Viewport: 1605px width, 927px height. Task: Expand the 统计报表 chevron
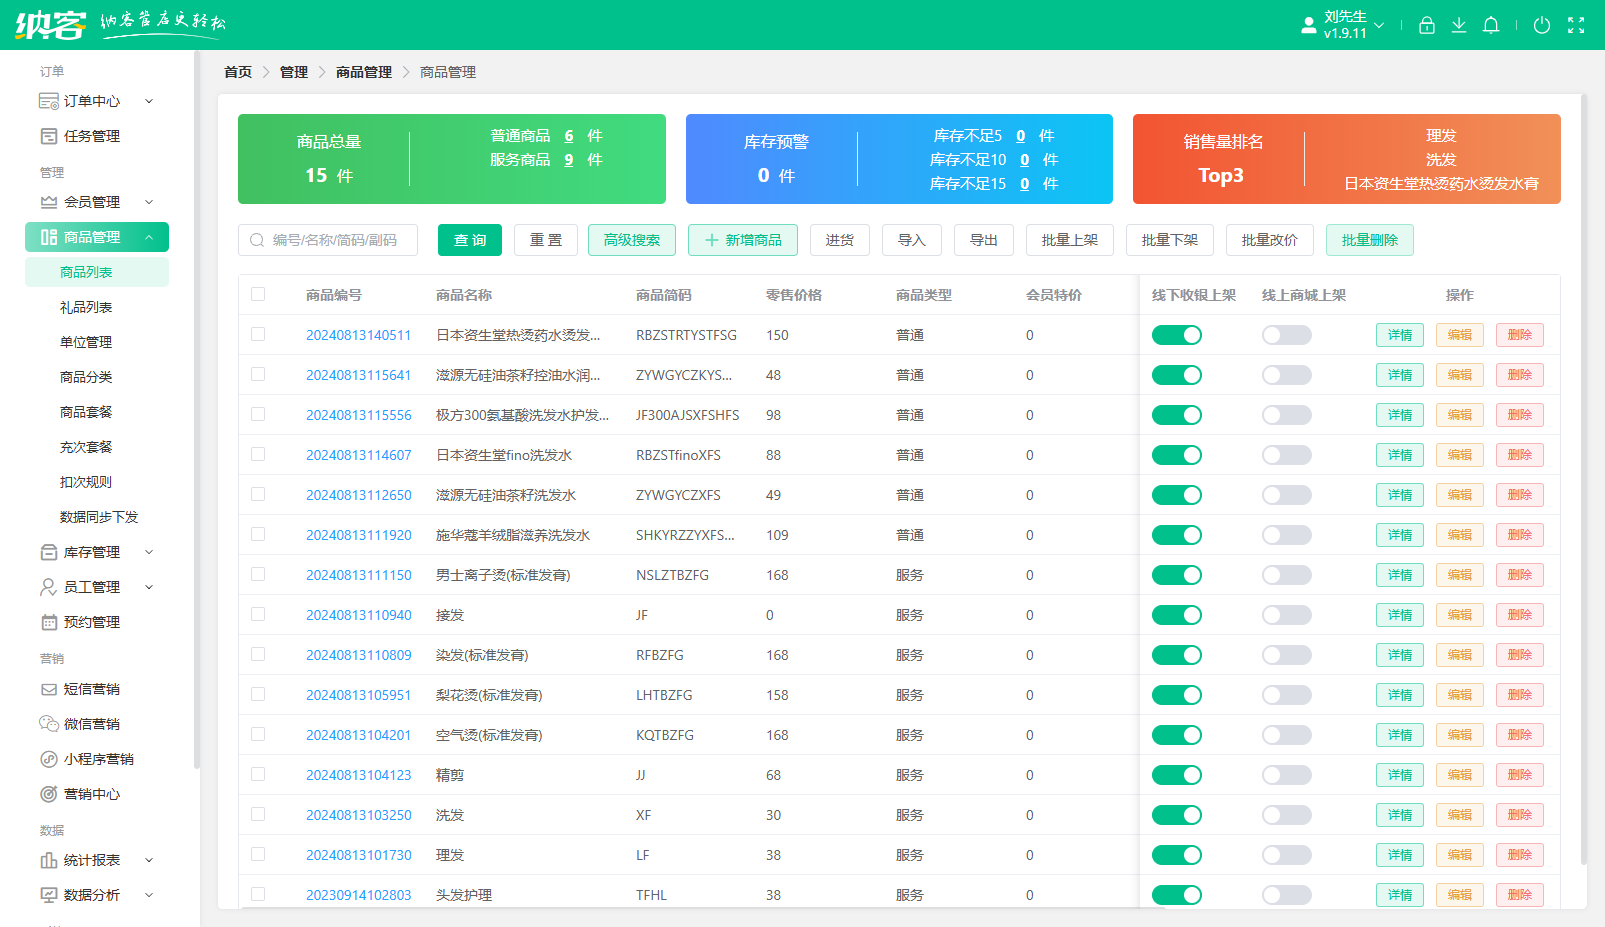click(x=149, y=860)
